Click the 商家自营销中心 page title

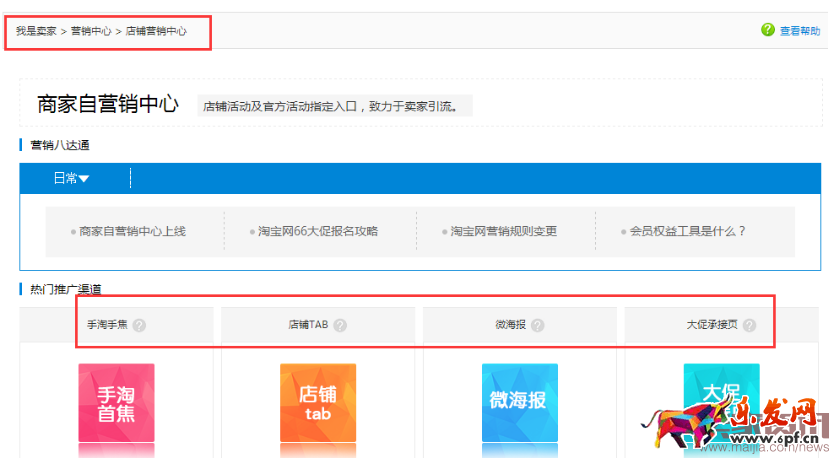click(x=108, y=104)
